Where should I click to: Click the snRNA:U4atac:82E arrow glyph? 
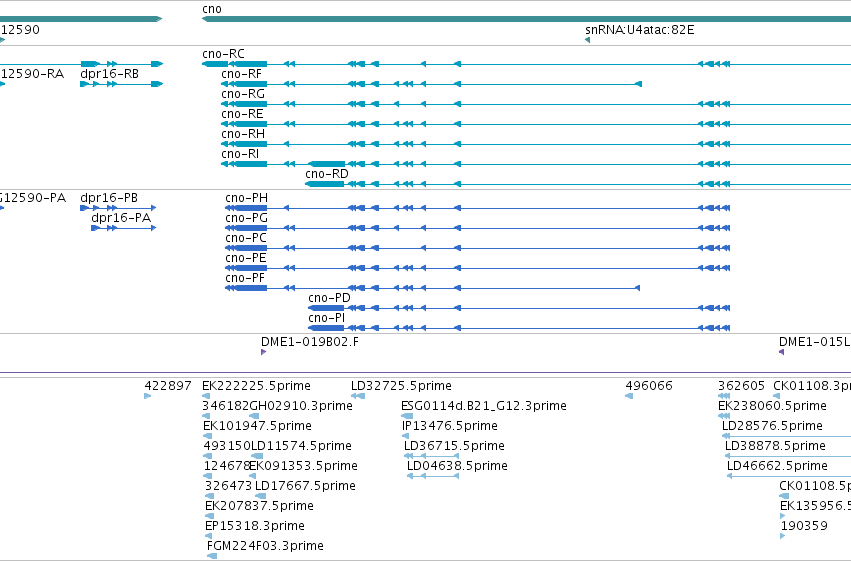tap(587, 40)
